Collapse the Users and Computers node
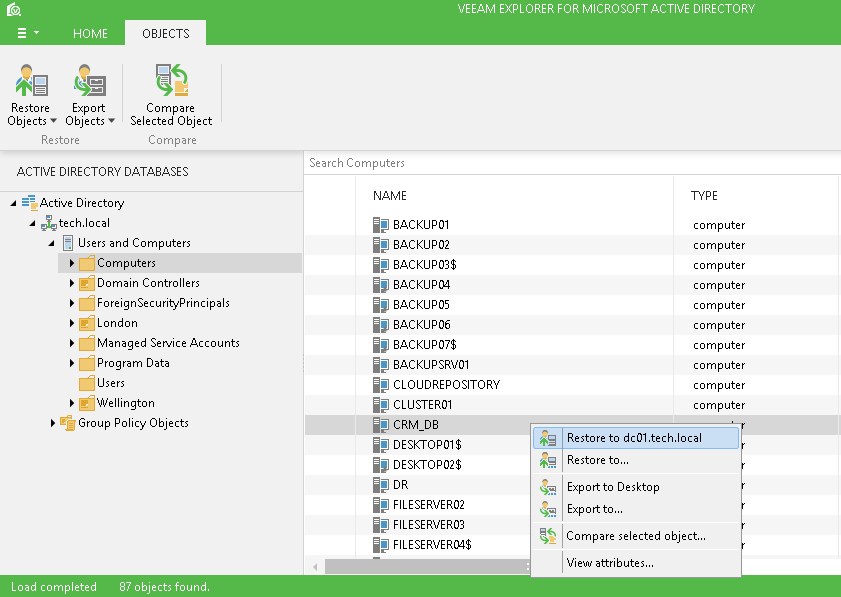Screen dimensions: 841x597 pyautogui.click(x=52, y=243)
